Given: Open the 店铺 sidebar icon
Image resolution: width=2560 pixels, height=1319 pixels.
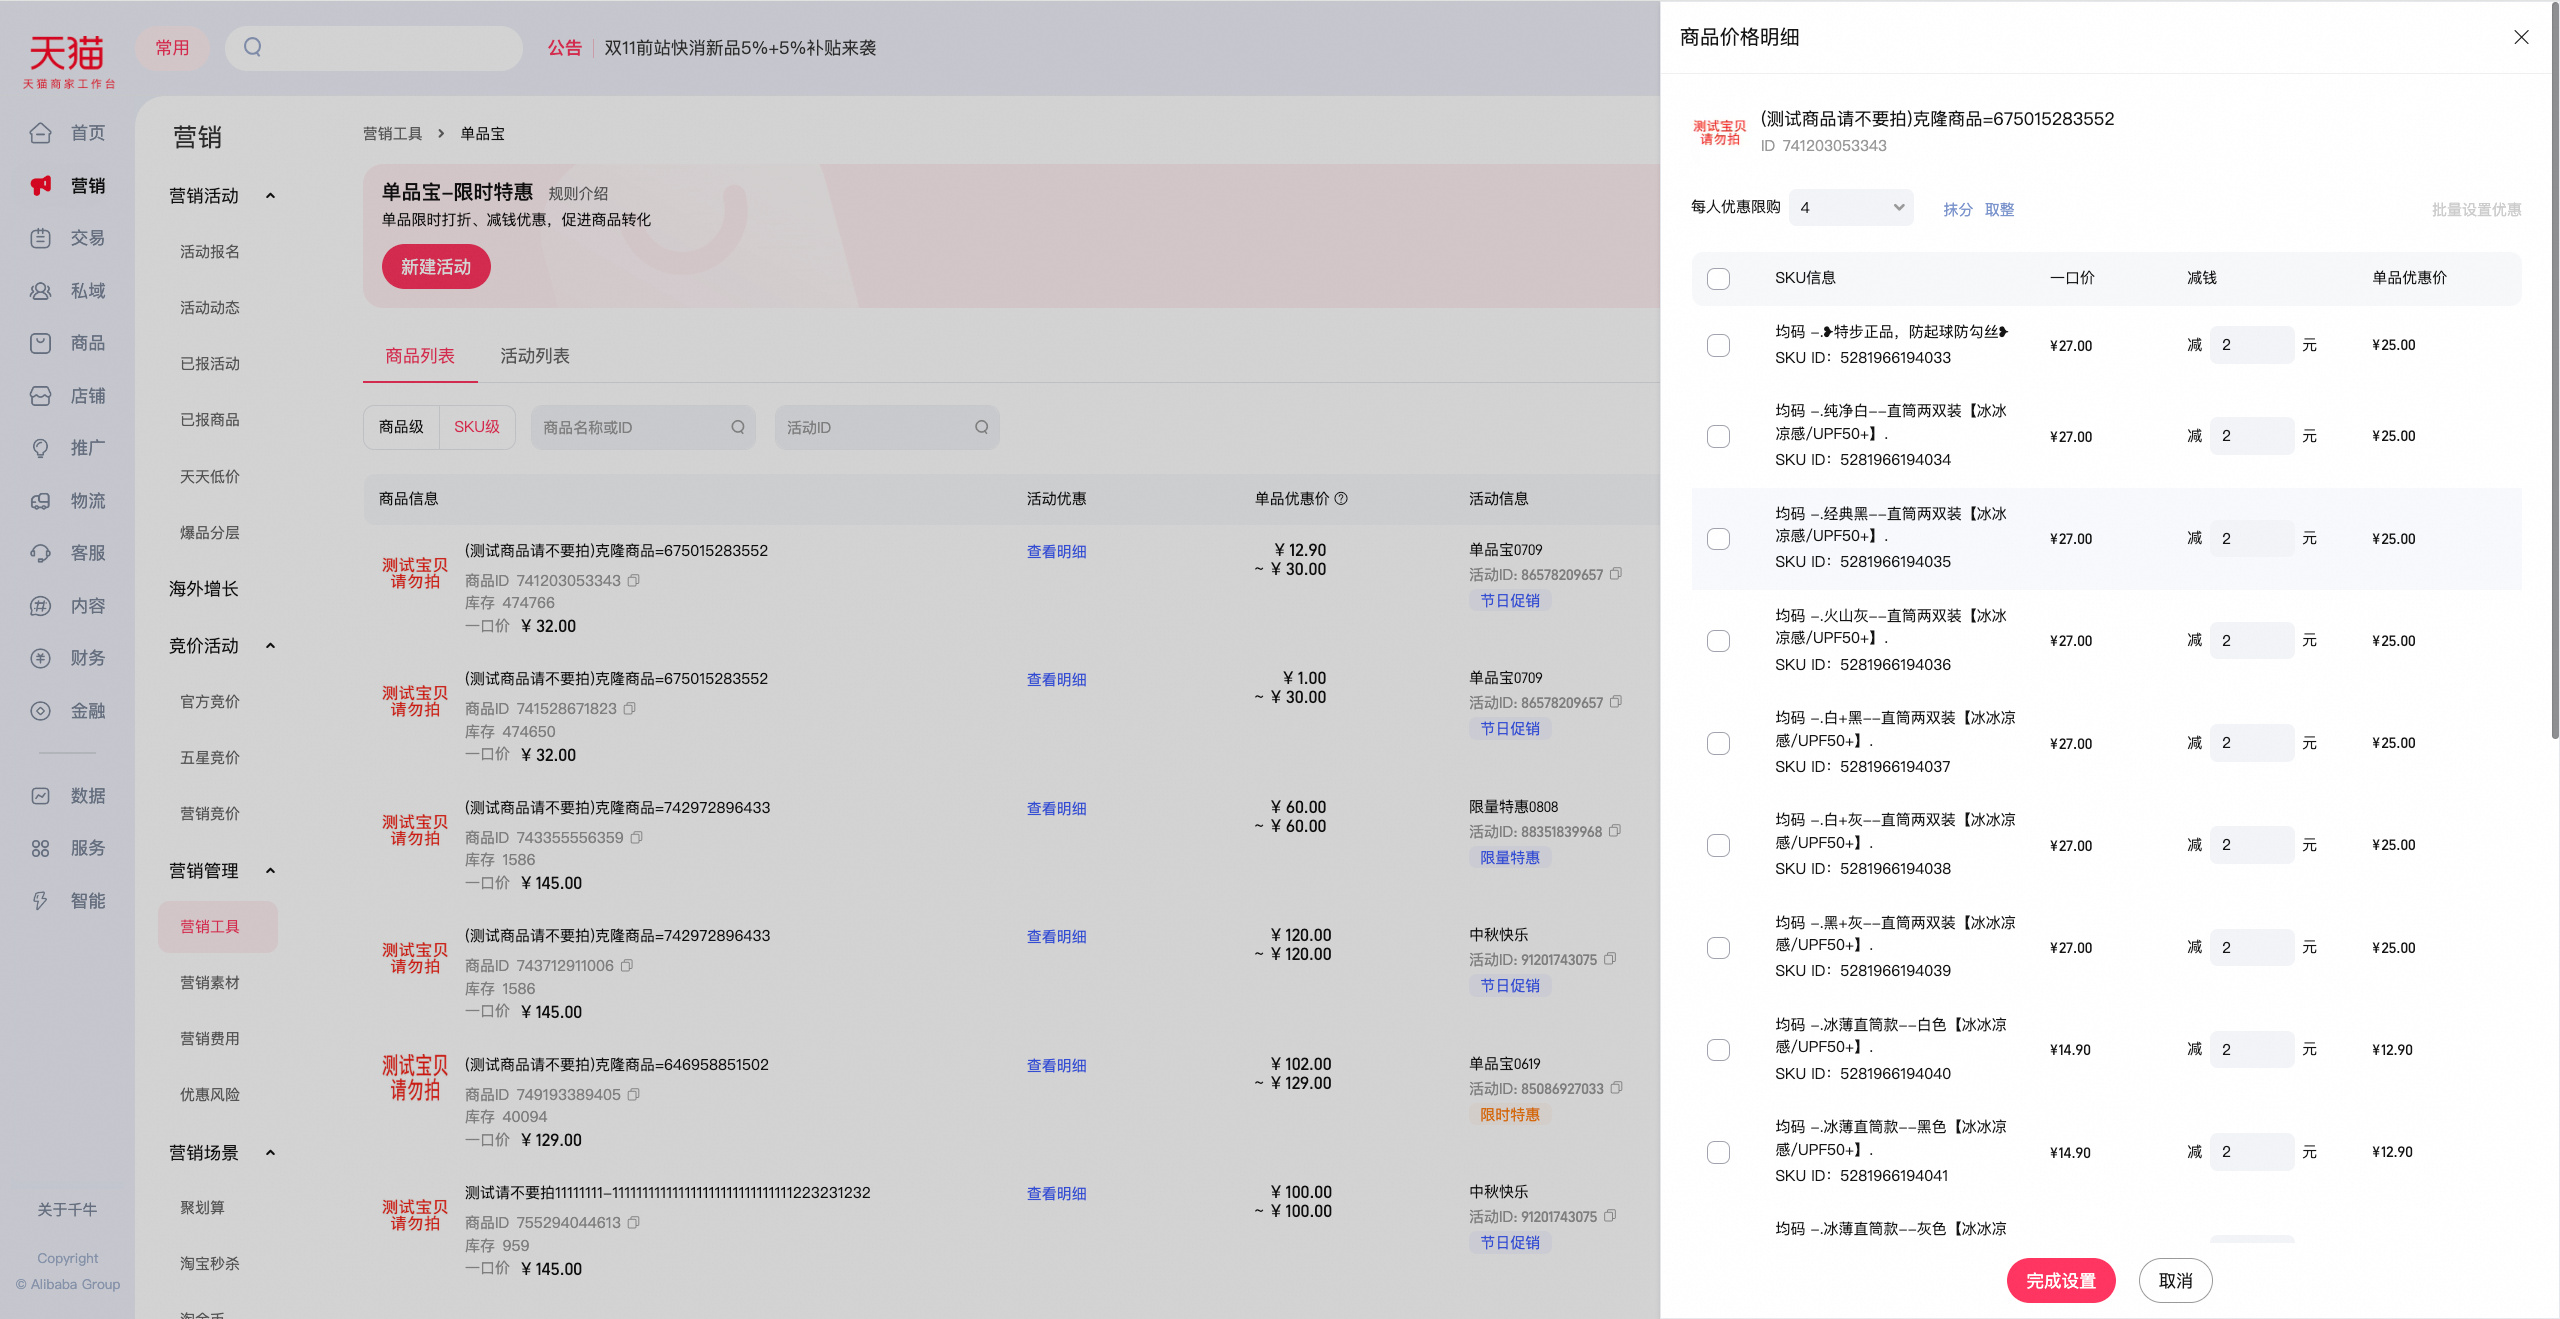Looking at the screenshot, I should click(x=40, y=396).
